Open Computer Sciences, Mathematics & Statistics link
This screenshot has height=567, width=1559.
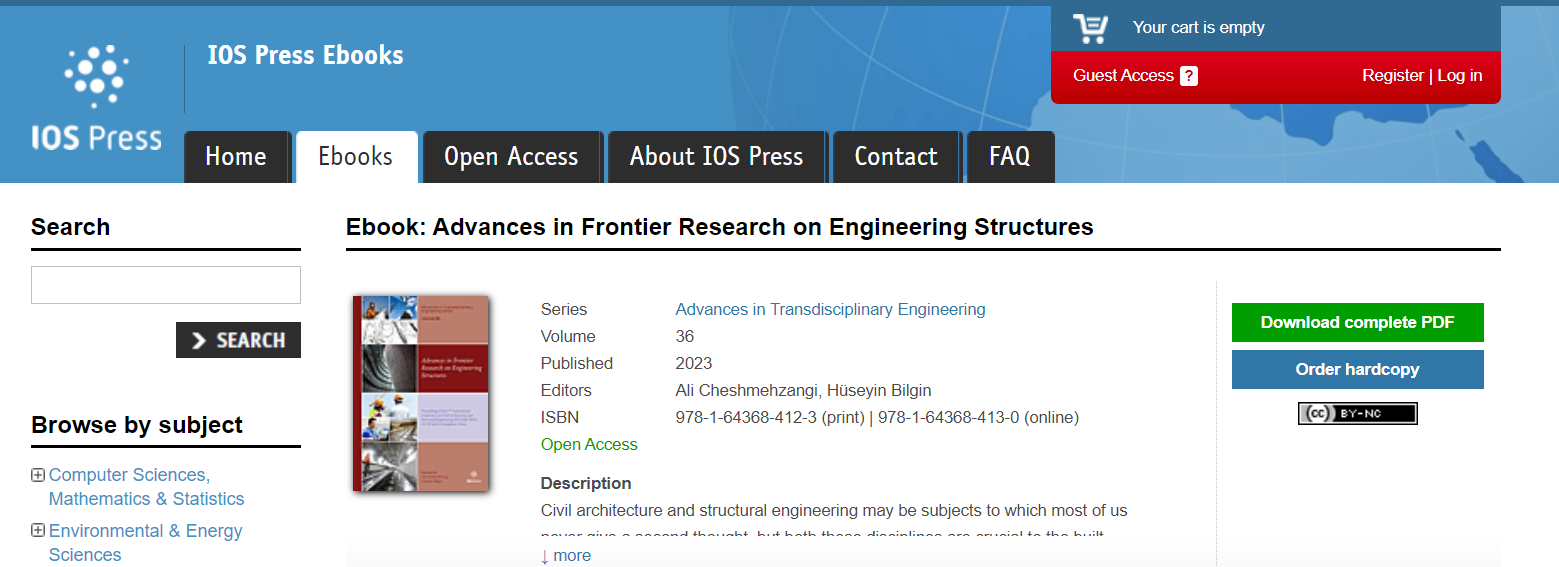click(146, 487)
